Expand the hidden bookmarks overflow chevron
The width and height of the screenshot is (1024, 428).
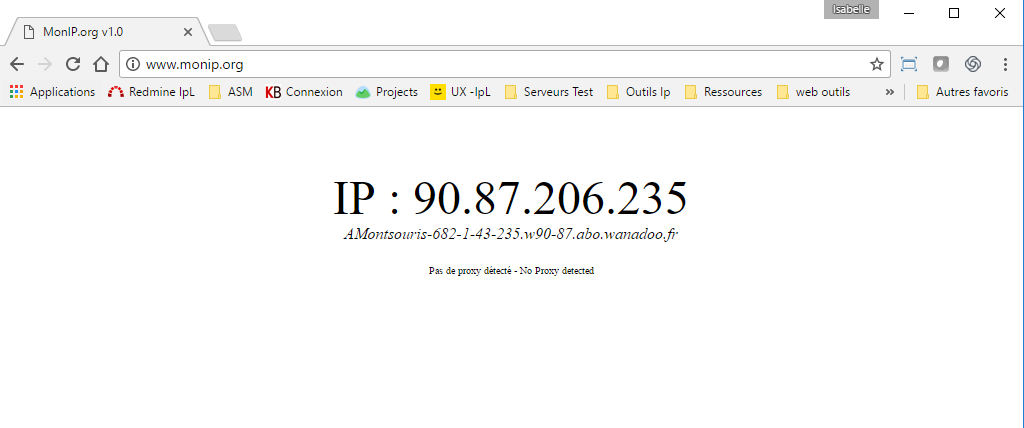point(889,92)
